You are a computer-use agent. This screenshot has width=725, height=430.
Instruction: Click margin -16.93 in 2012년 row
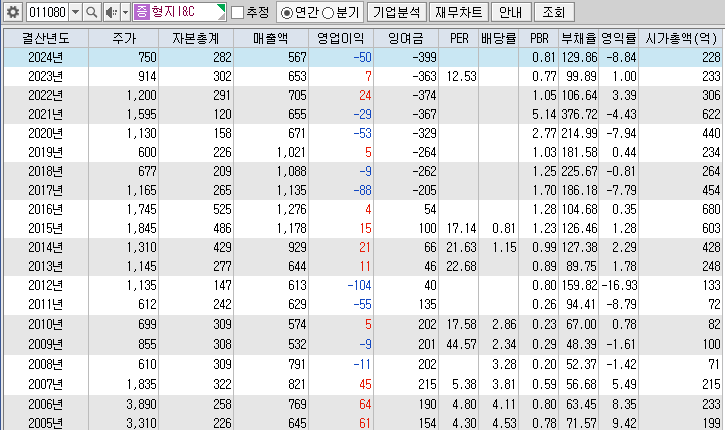point(619,285)
